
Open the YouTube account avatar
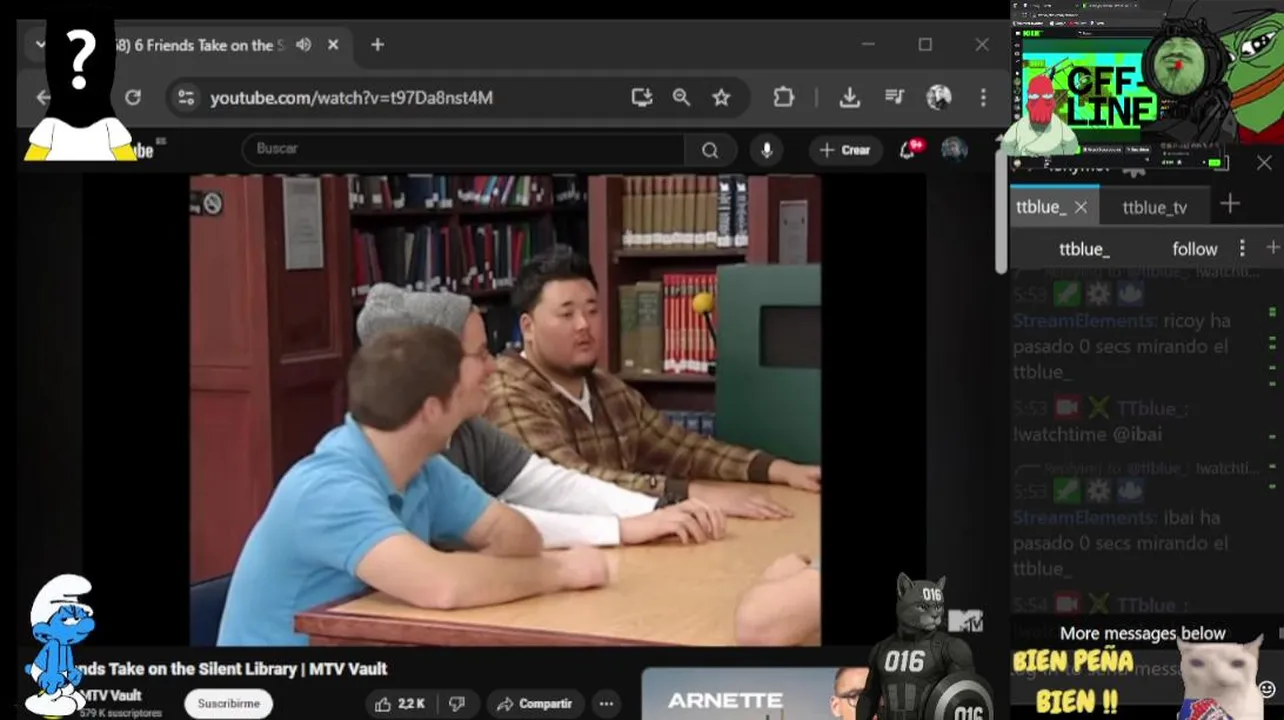[x=954, y=150]
